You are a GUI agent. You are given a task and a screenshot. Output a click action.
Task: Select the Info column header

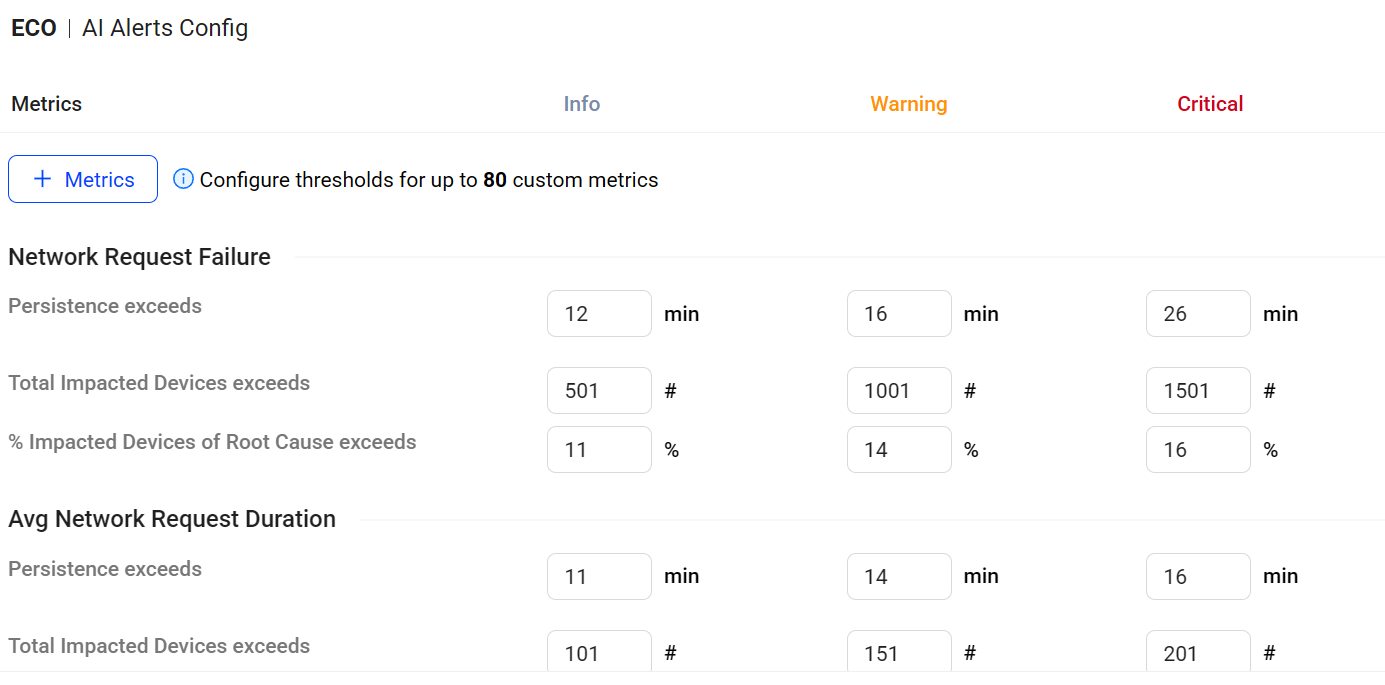582,104
